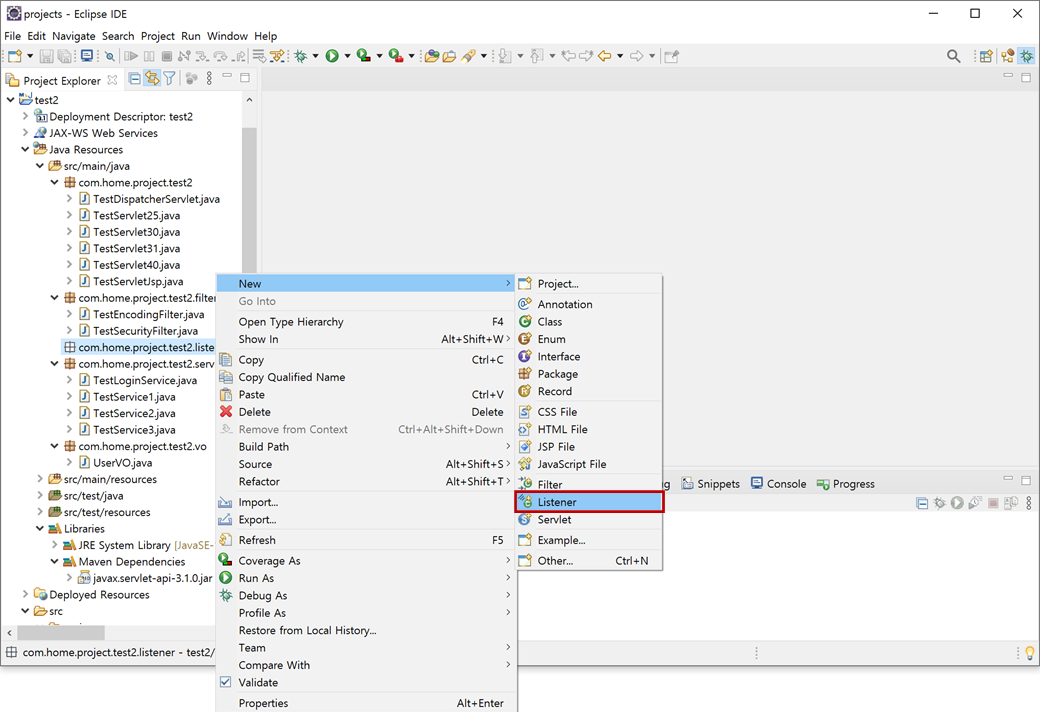The height and width of the screenshot is (712, 1040).
Task: Click the Save toolbar icon
Action: (x=46, y=56)
